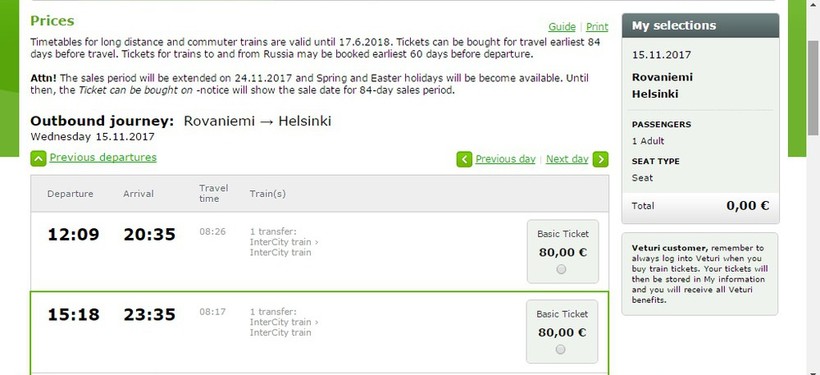This screenshot has width=820, height=375.
Task: Click the Basic Ticket box for 12:09 train
Action: [563, 252]
